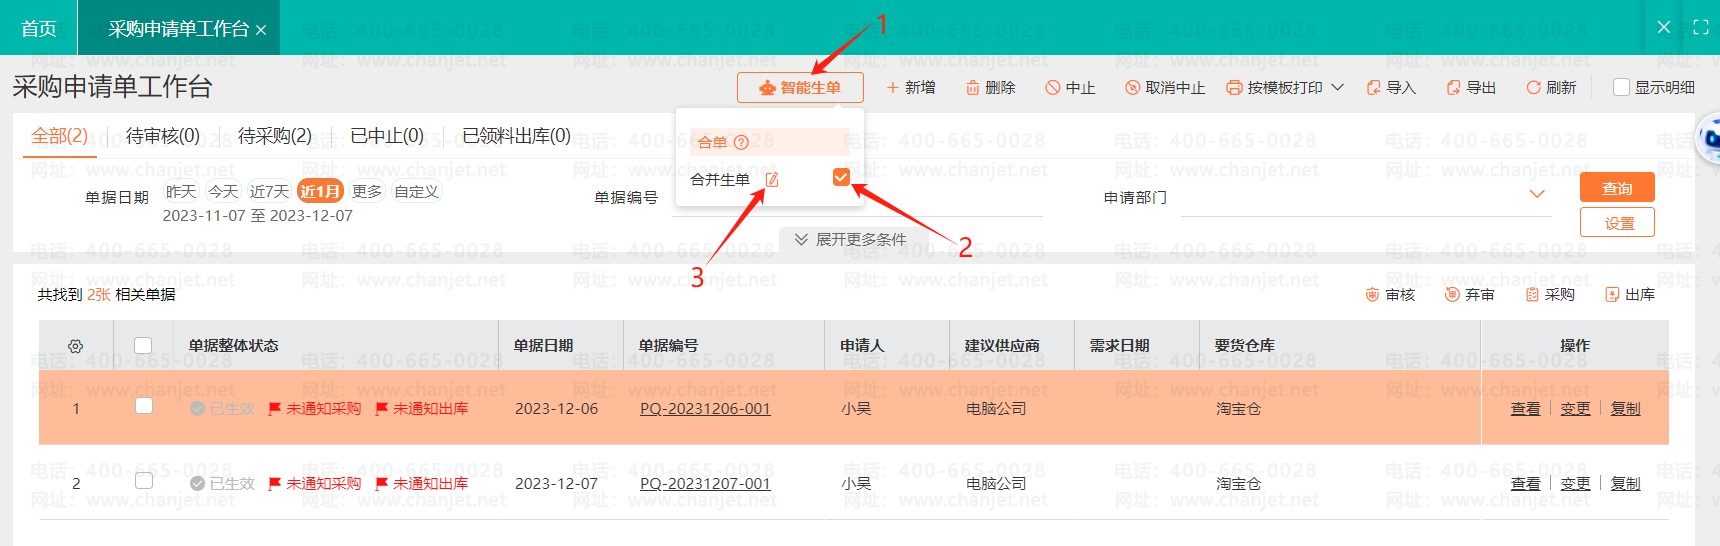Open column settings gear in table header
Viewport: 1720px width, 546px height.
[75, 346]
